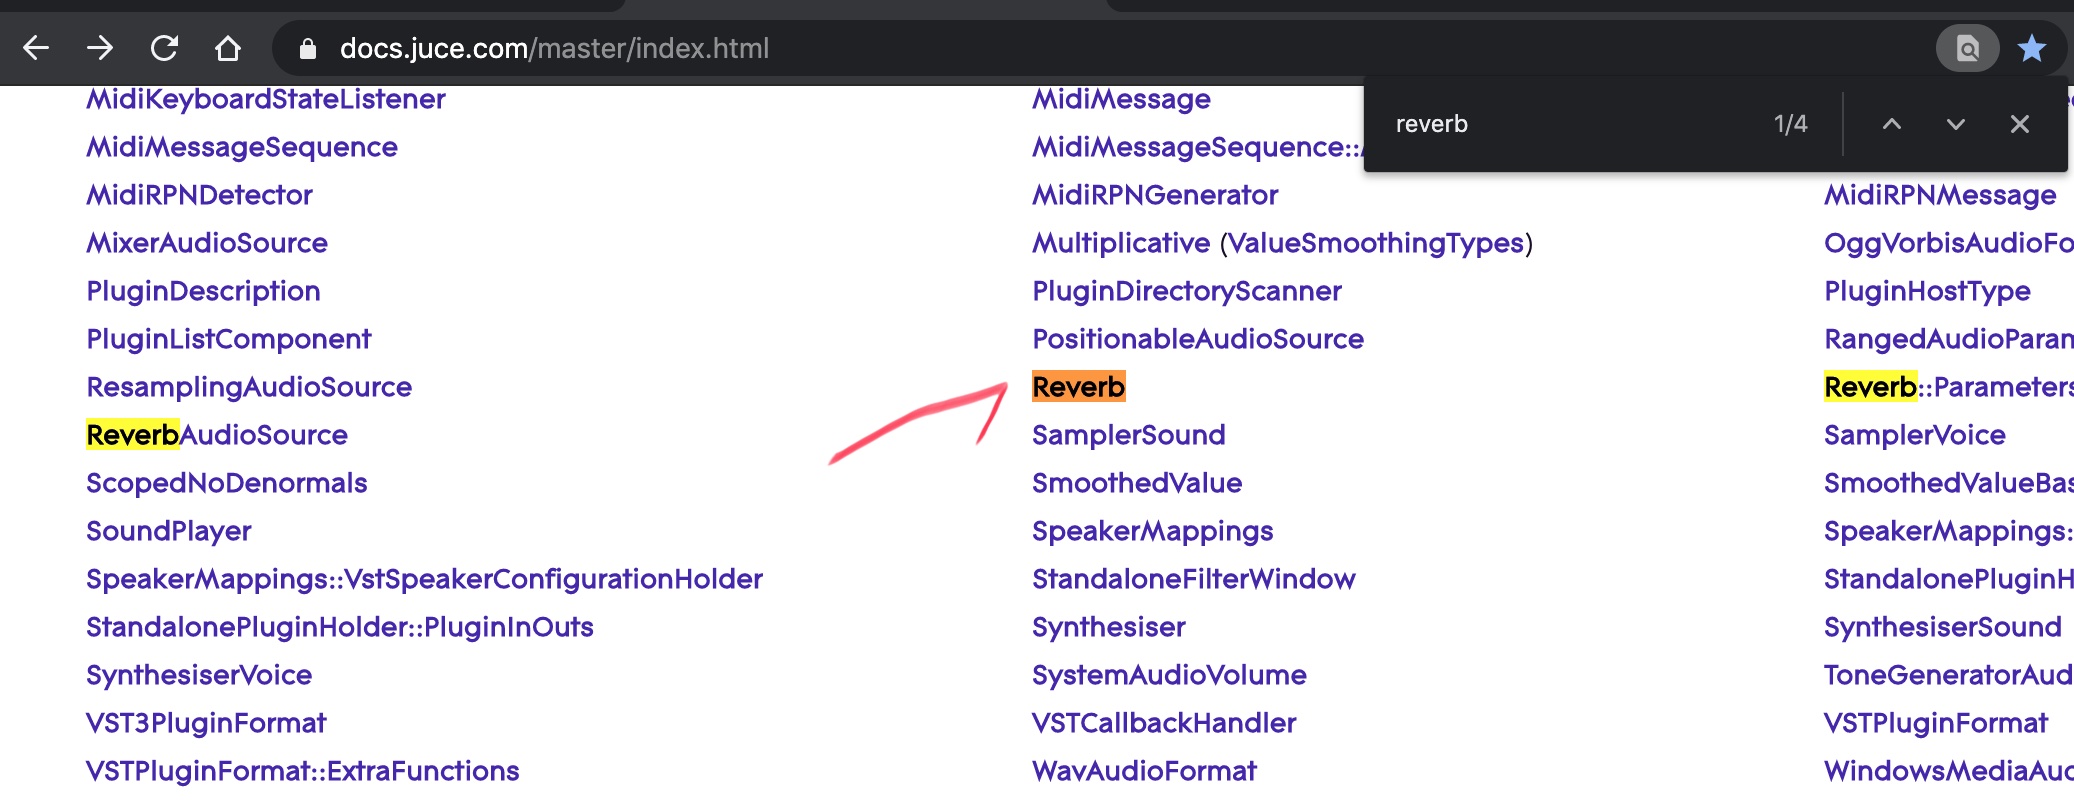The width and height of the screenshot is (2074, 800).
Task: Reload the page with refresh icon
Action: (164, 48)
